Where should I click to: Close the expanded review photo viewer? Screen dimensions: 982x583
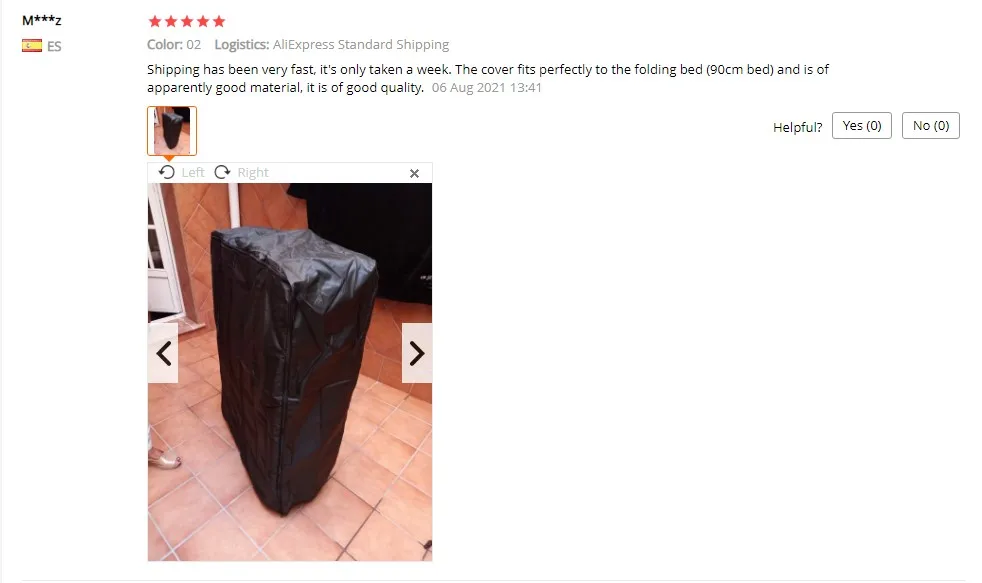pos(414,173)
